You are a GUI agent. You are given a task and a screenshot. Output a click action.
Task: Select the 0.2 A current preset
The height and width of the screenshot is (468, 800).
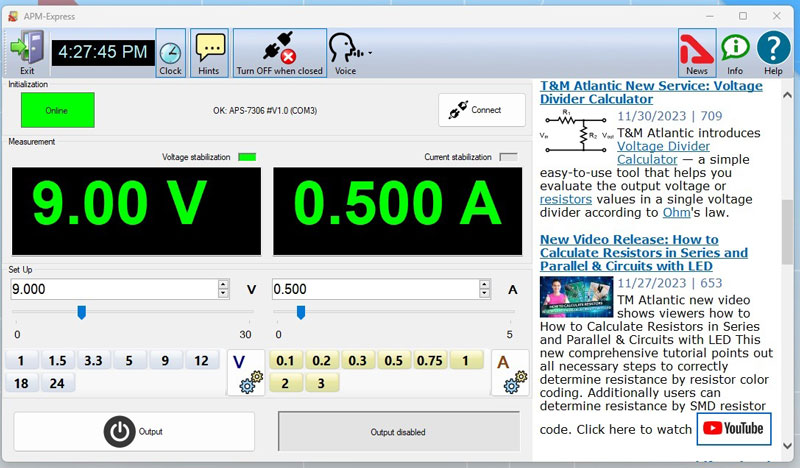(321, 360)
